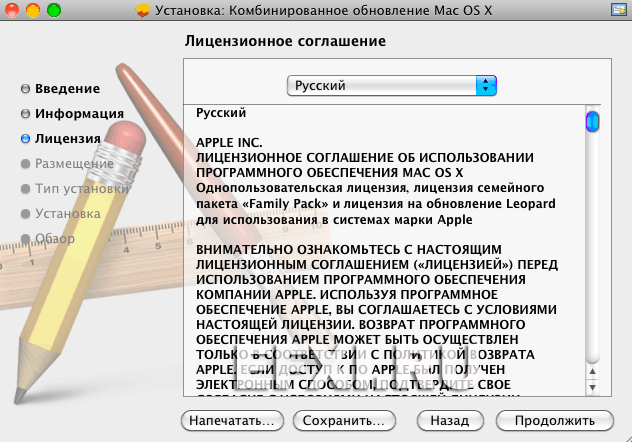Close the installer with the red button
The width and height of the screenshot is (632, 442).
point(13,10)
